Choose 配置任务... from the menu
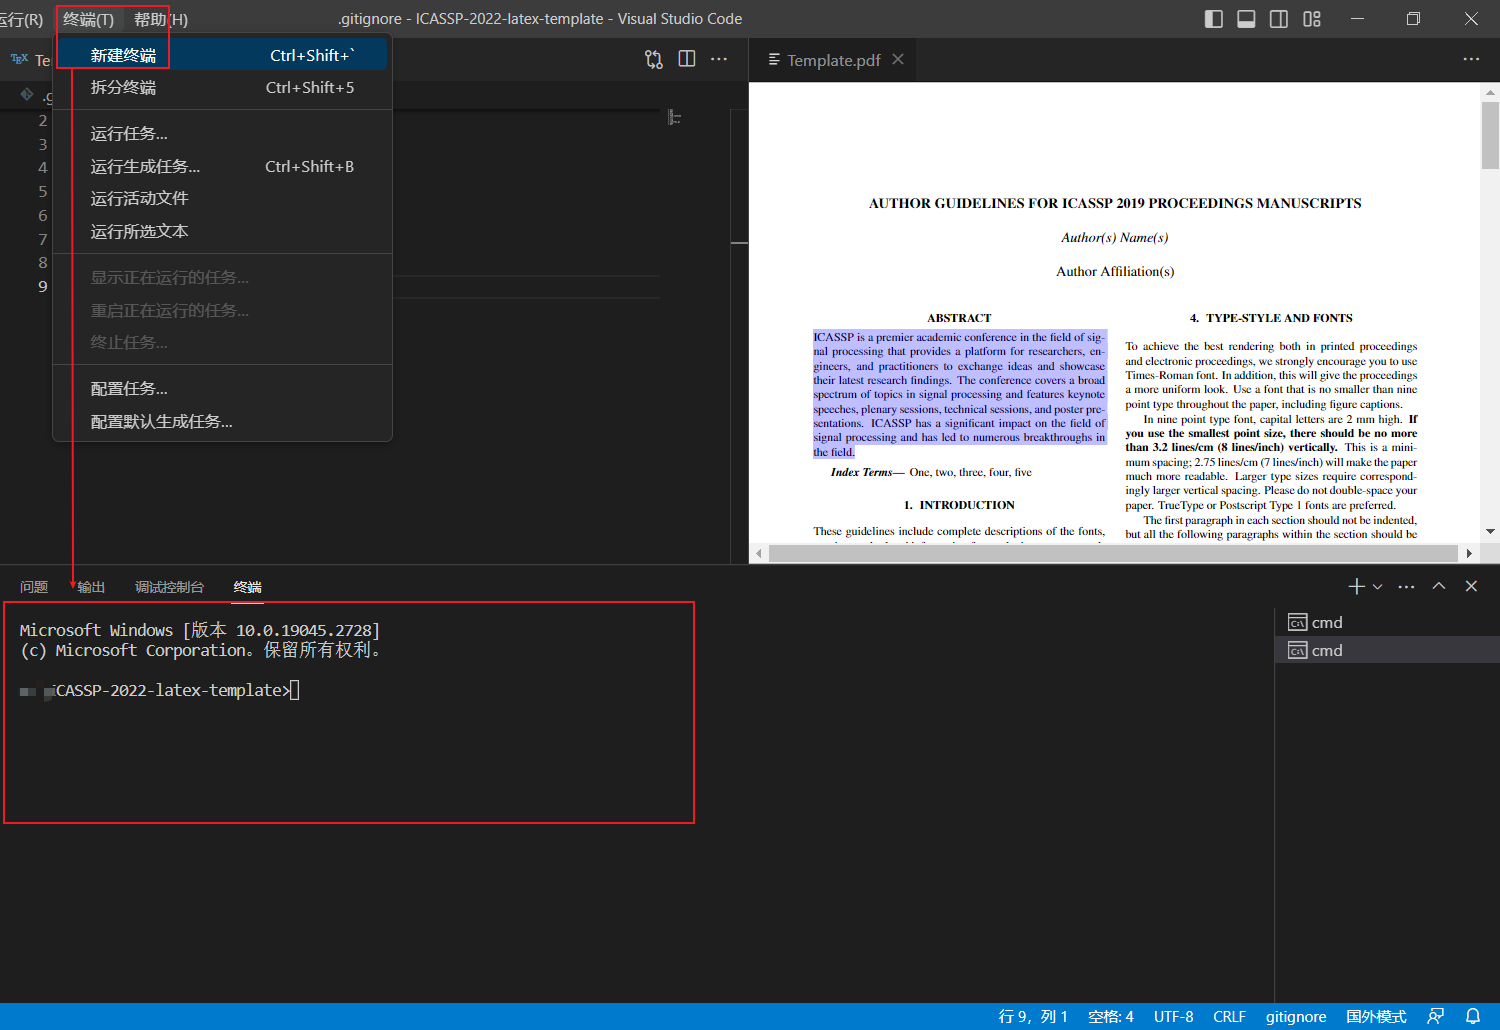 tap(222, 388)
